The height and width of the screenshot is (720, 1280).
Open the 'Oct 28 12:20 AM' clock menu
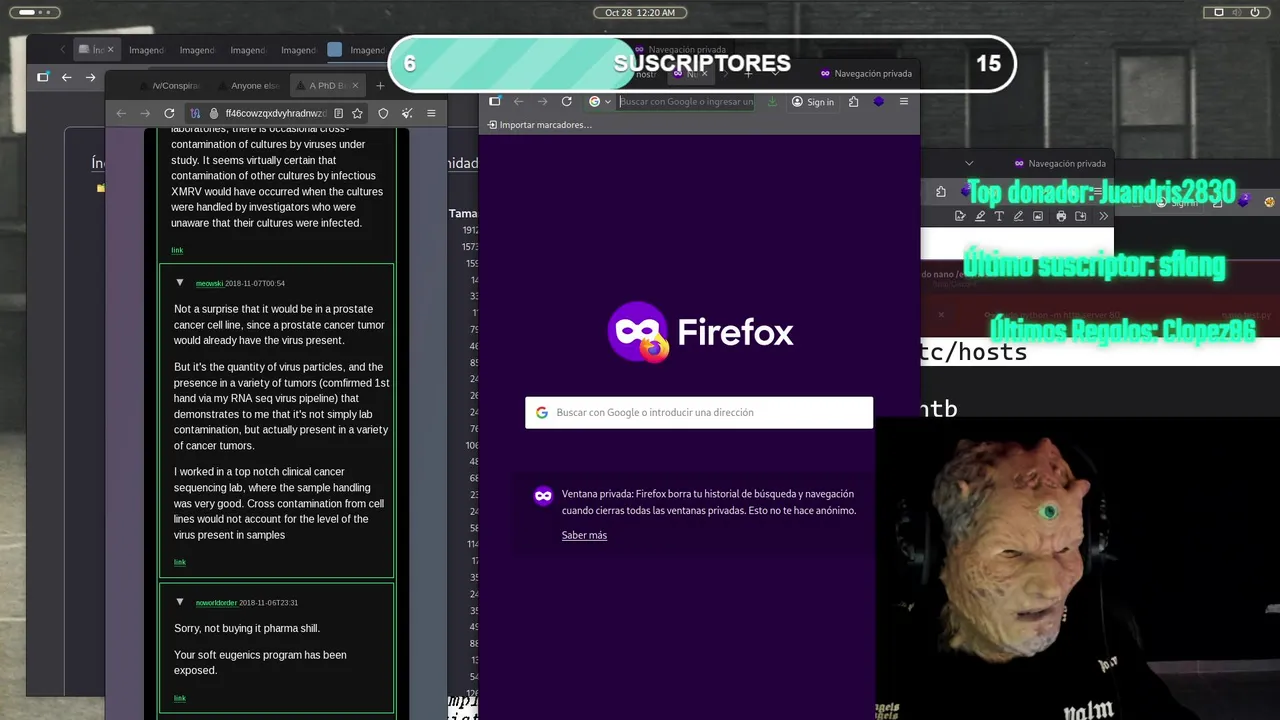tap(640, 12)
